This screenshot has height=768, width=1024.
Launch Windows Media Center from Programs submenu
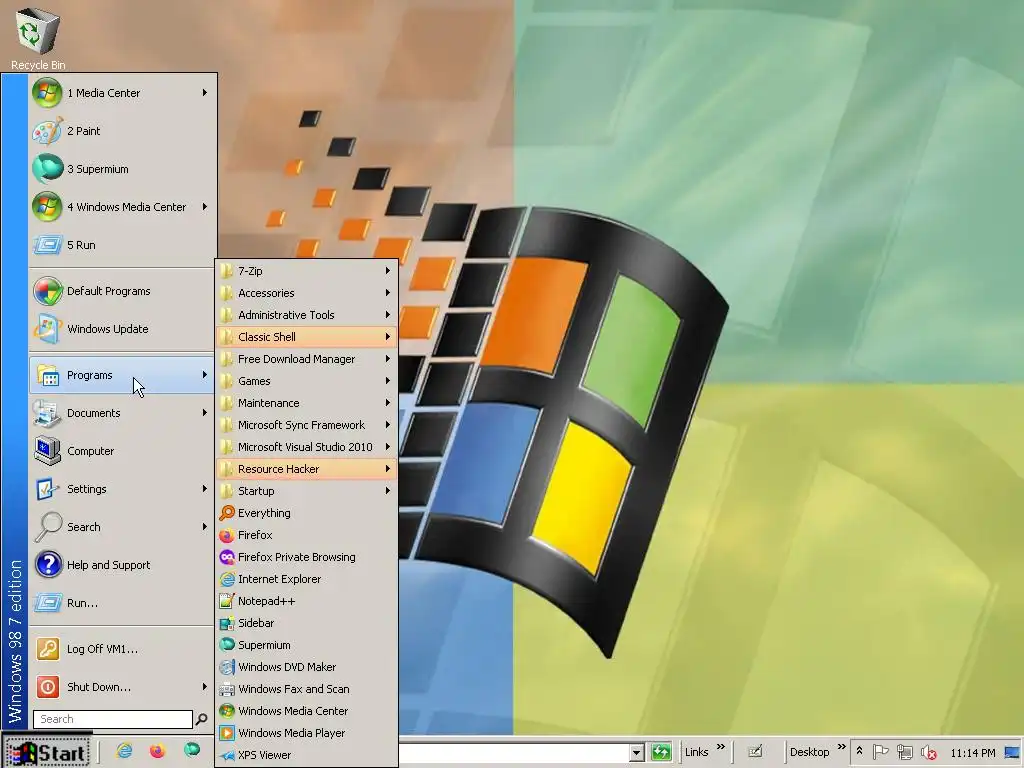[306, 711]
